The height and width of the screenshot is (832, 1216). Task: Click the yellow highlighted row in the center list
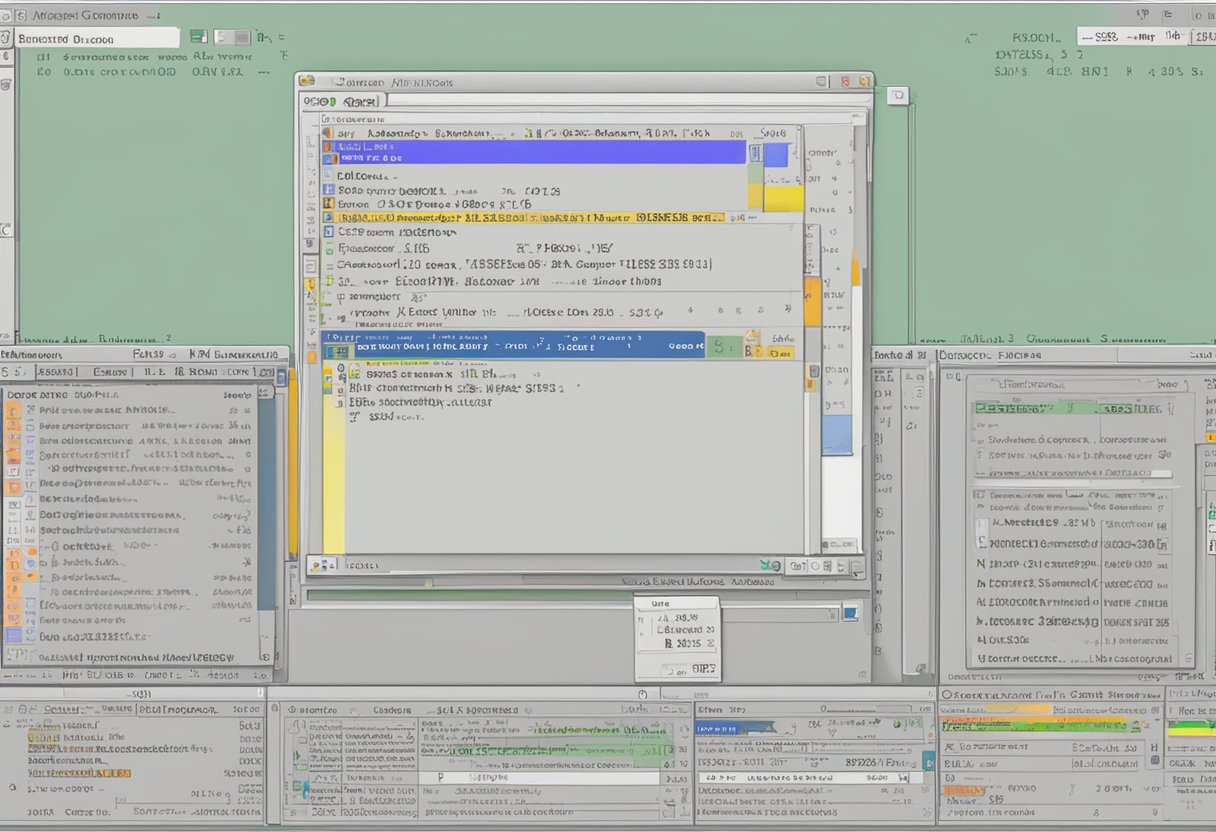[x=530, y=217]
